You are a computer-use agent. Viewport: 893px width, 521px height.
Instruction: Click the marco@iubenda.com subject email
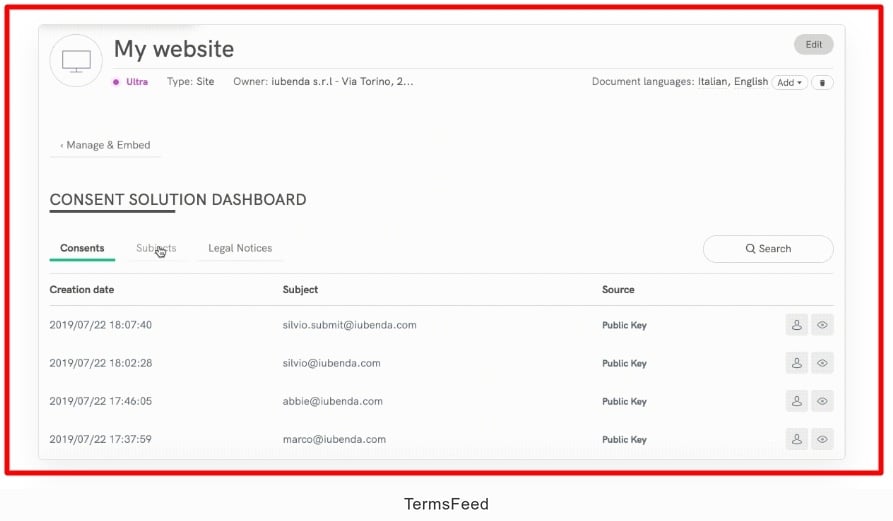pyautogui.click(x=334, y=440)
